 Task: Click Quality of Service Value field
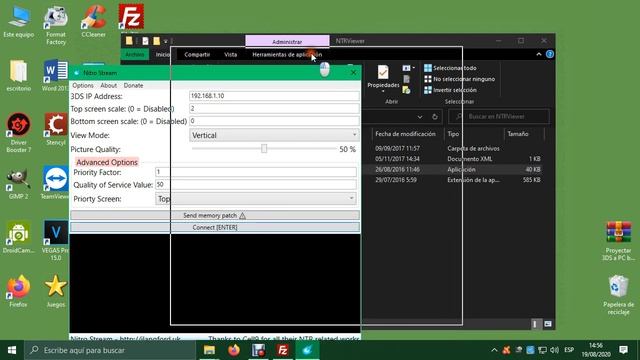[256, 184]
